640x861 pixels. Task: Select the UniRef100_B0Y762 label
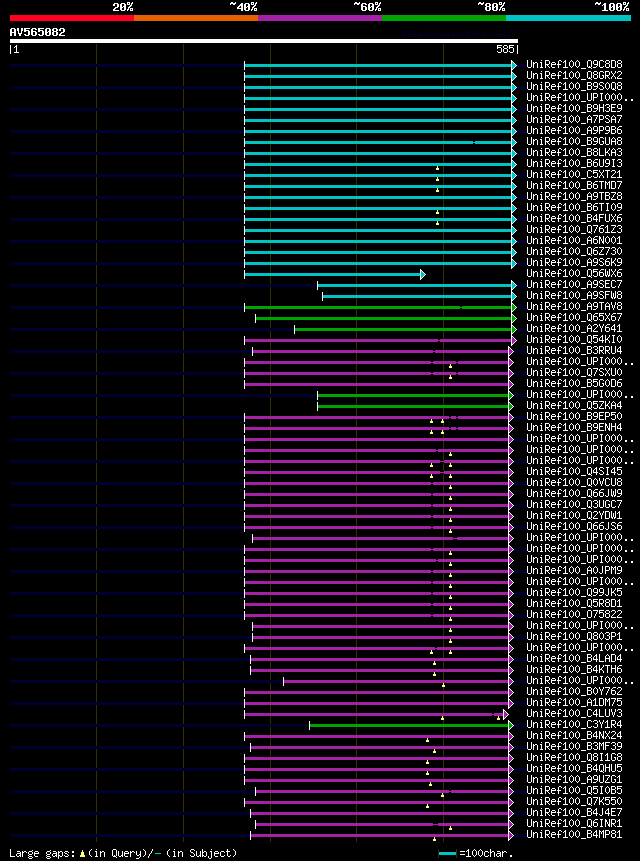[x=574, y=690]
